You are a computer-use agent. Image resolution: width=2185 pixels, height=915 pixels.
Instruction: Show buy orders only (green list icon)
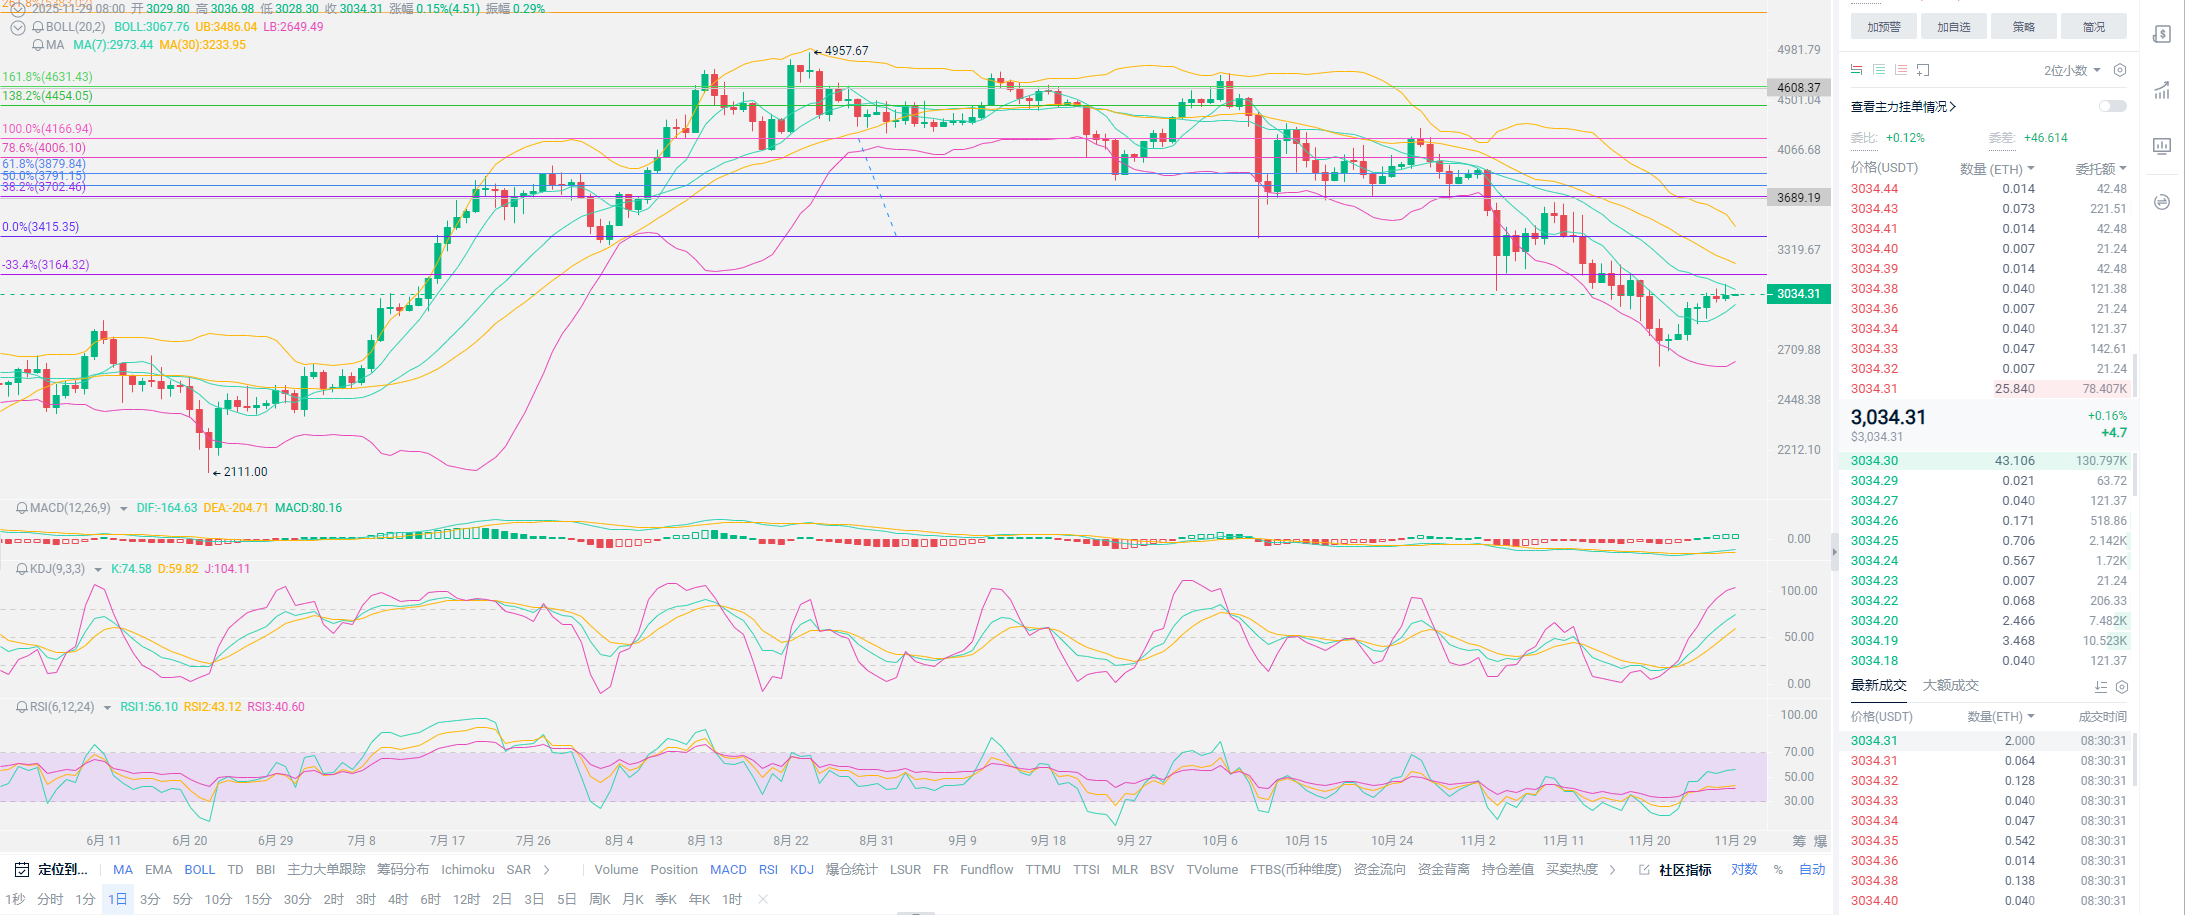(1879, 70)
